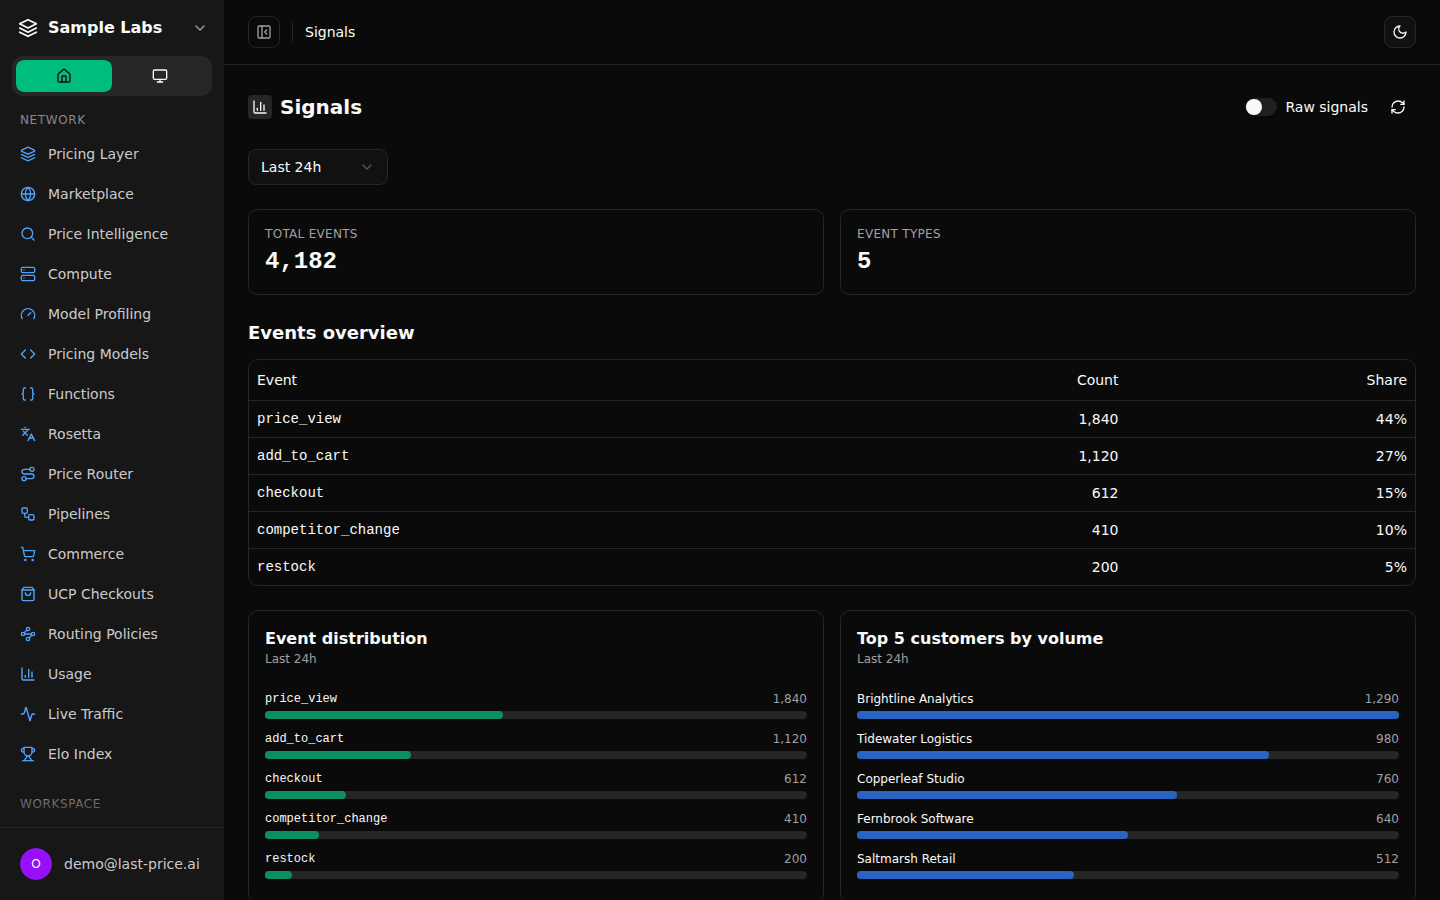
Task: Click the price_view distribution bar
Action: coord(536,715)
